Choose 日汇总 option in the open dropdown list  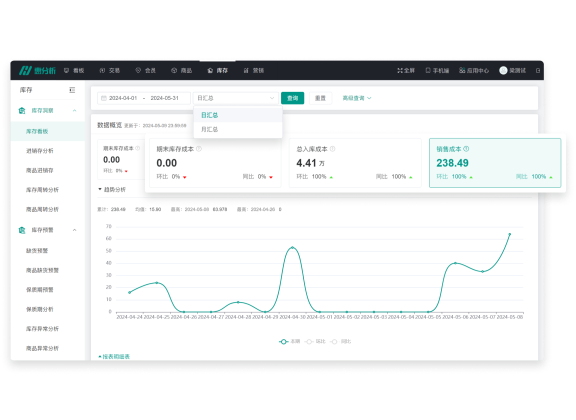point(238,115)
